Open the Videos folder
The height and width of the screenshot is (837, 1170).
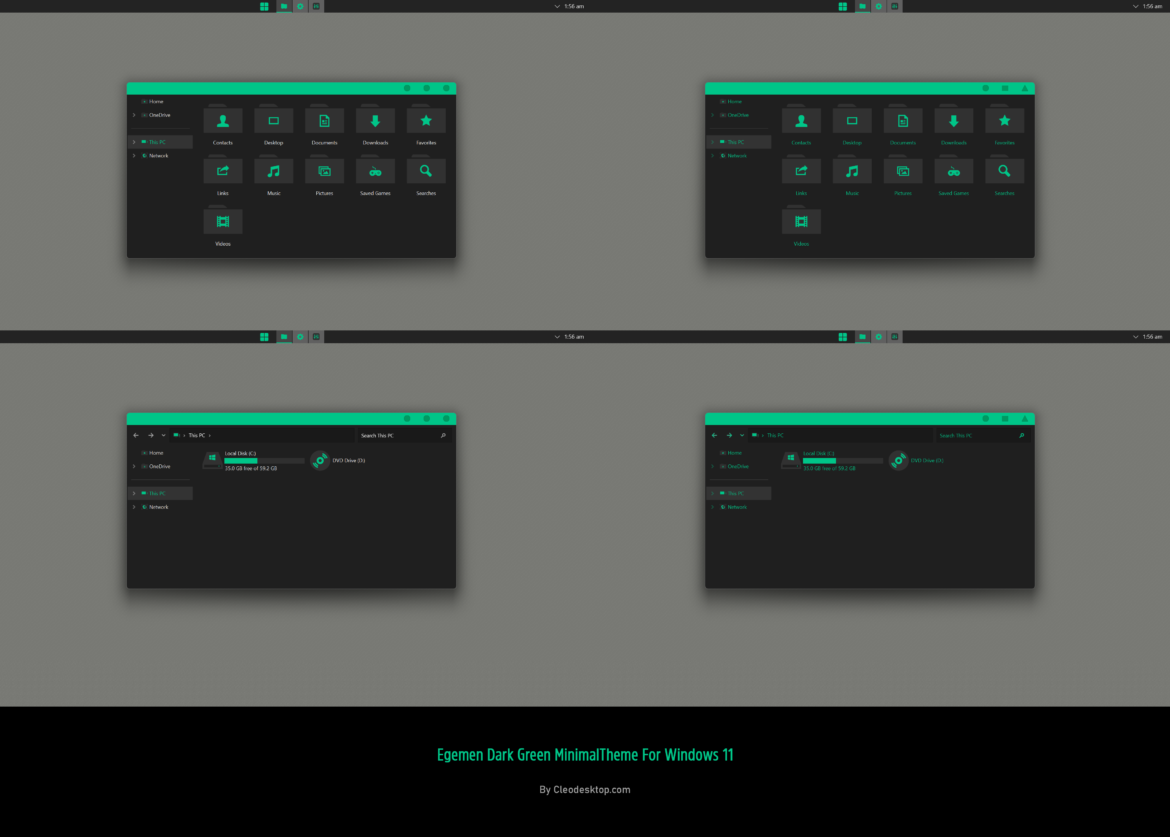pyautogui.click(x=222, y=221)
